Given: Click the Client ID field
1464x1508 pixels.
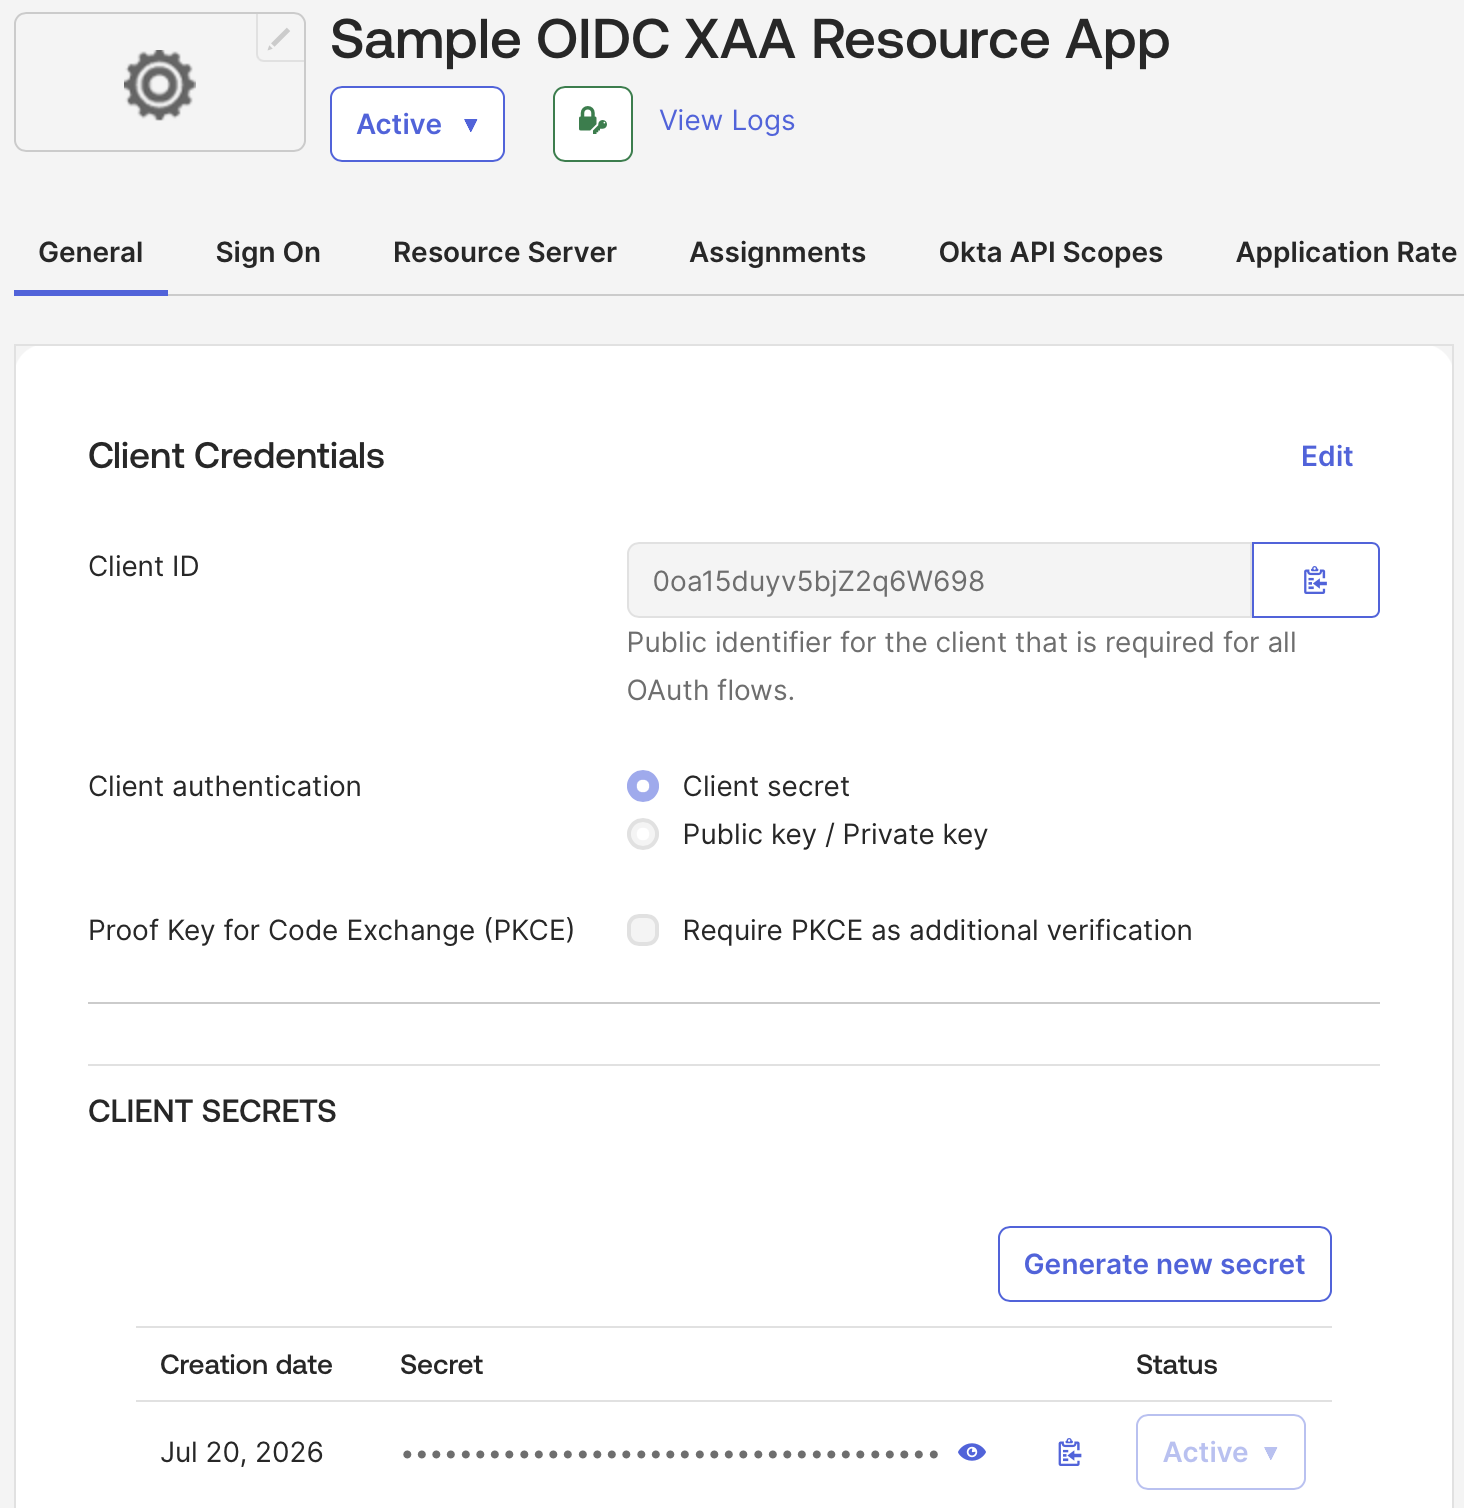Looking at the screenshot, I should click(940, 580).
